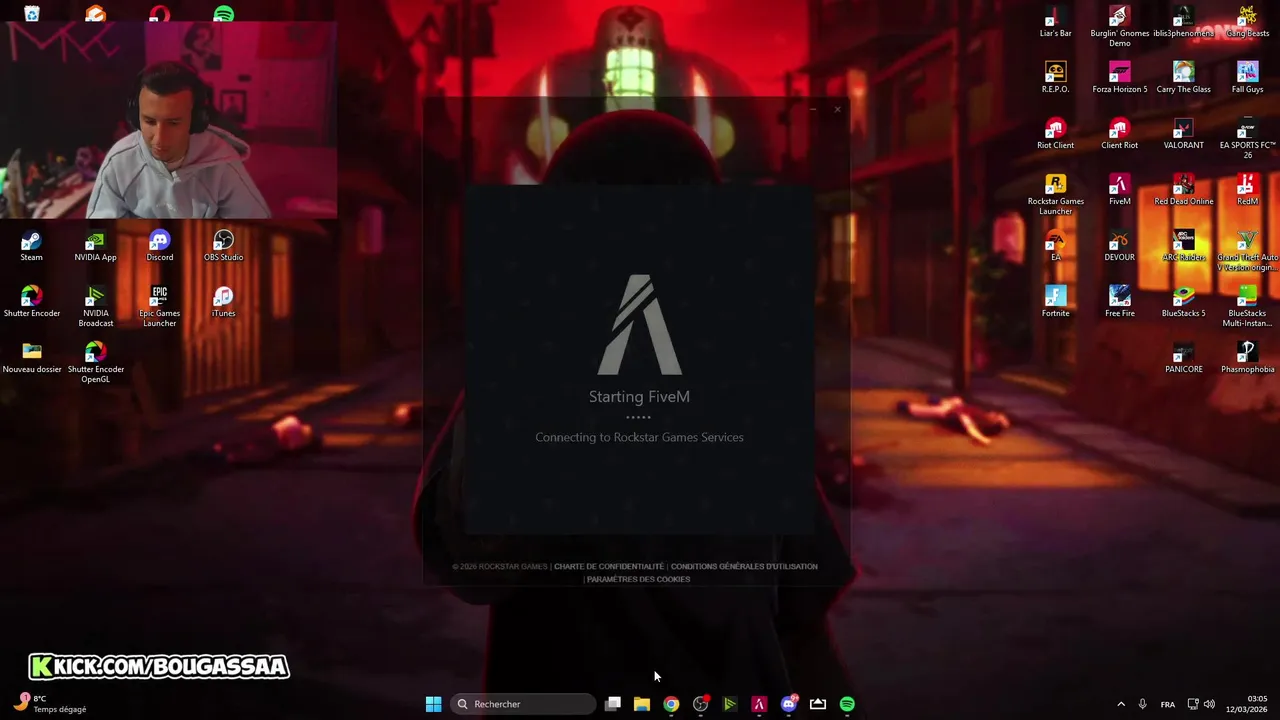Viewport: 1280px width, 720px height.
Task: Select the Client Riot desktop shortcut
Action: point(1119,133)
